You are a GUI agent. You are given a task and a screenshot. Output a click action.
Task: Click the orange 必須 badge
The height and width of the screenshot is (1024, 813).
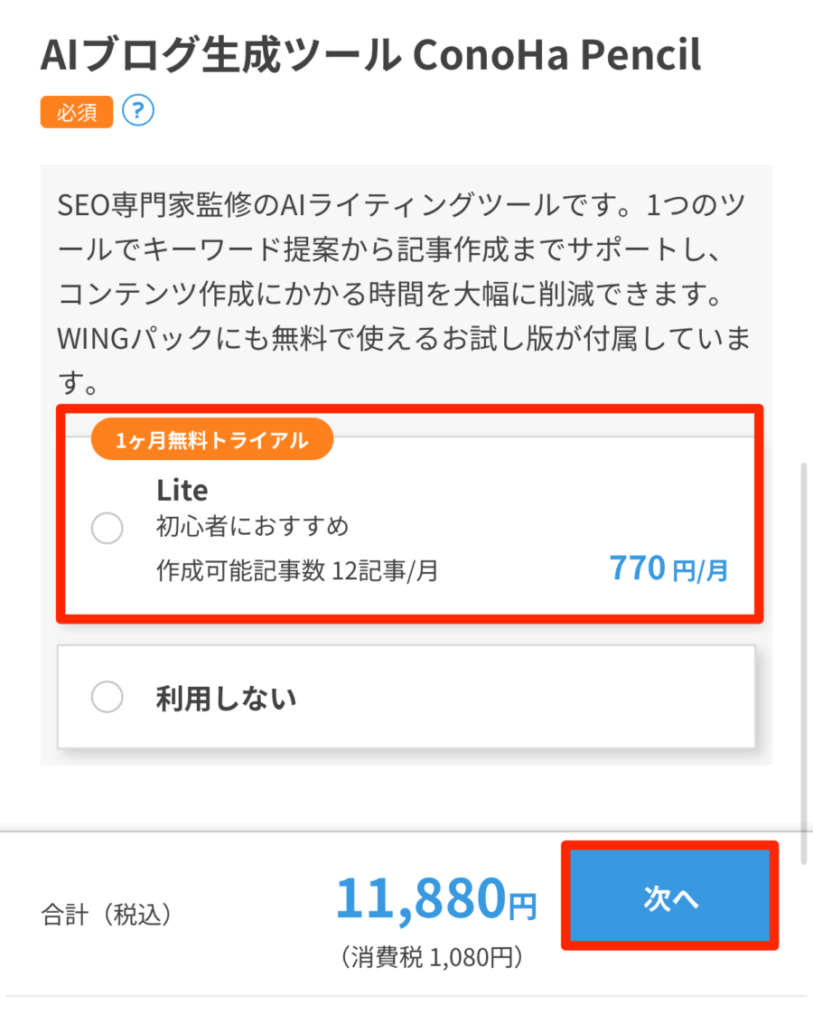pos(77,112)
